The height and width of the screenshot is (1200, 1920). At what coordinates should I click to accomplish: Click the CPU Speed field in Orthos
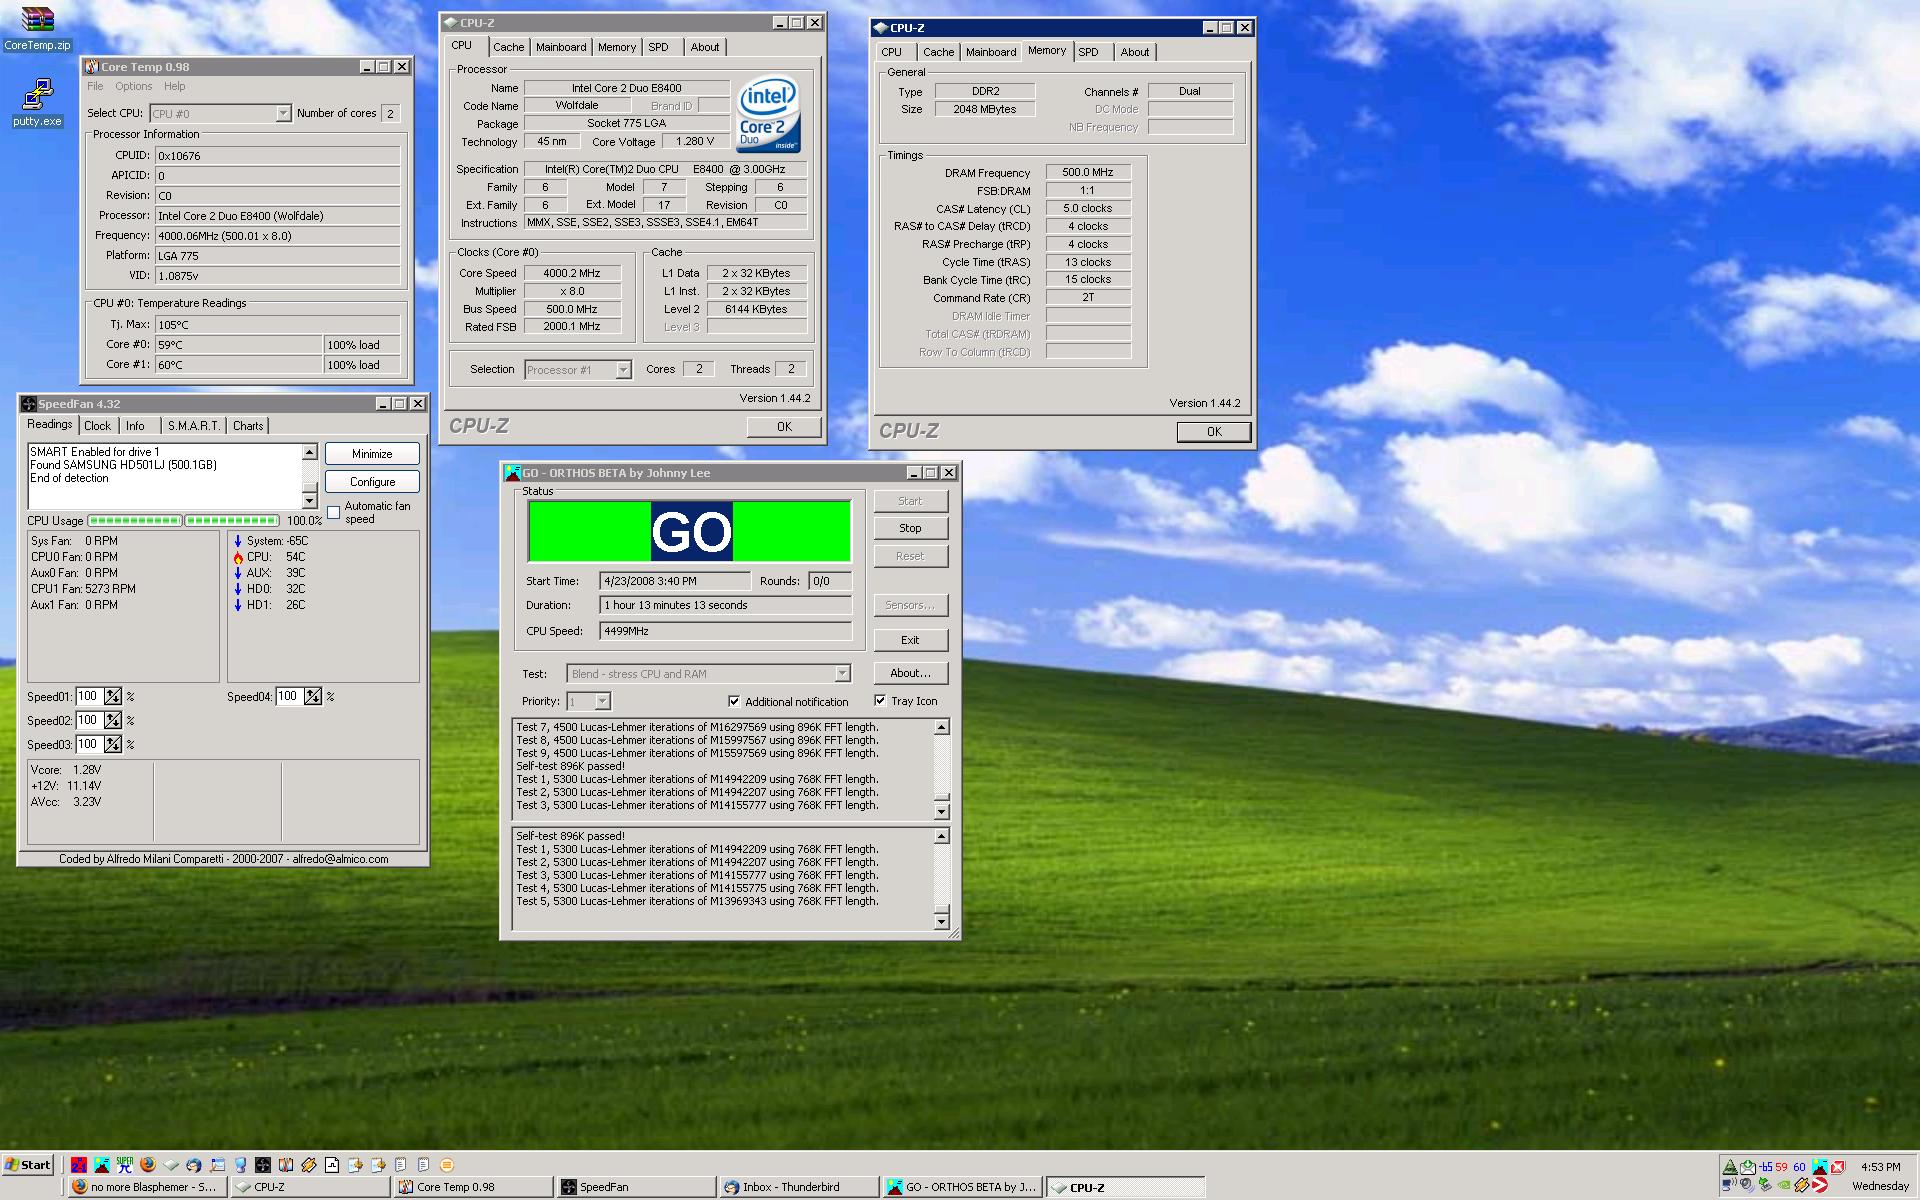coord(725,631)
